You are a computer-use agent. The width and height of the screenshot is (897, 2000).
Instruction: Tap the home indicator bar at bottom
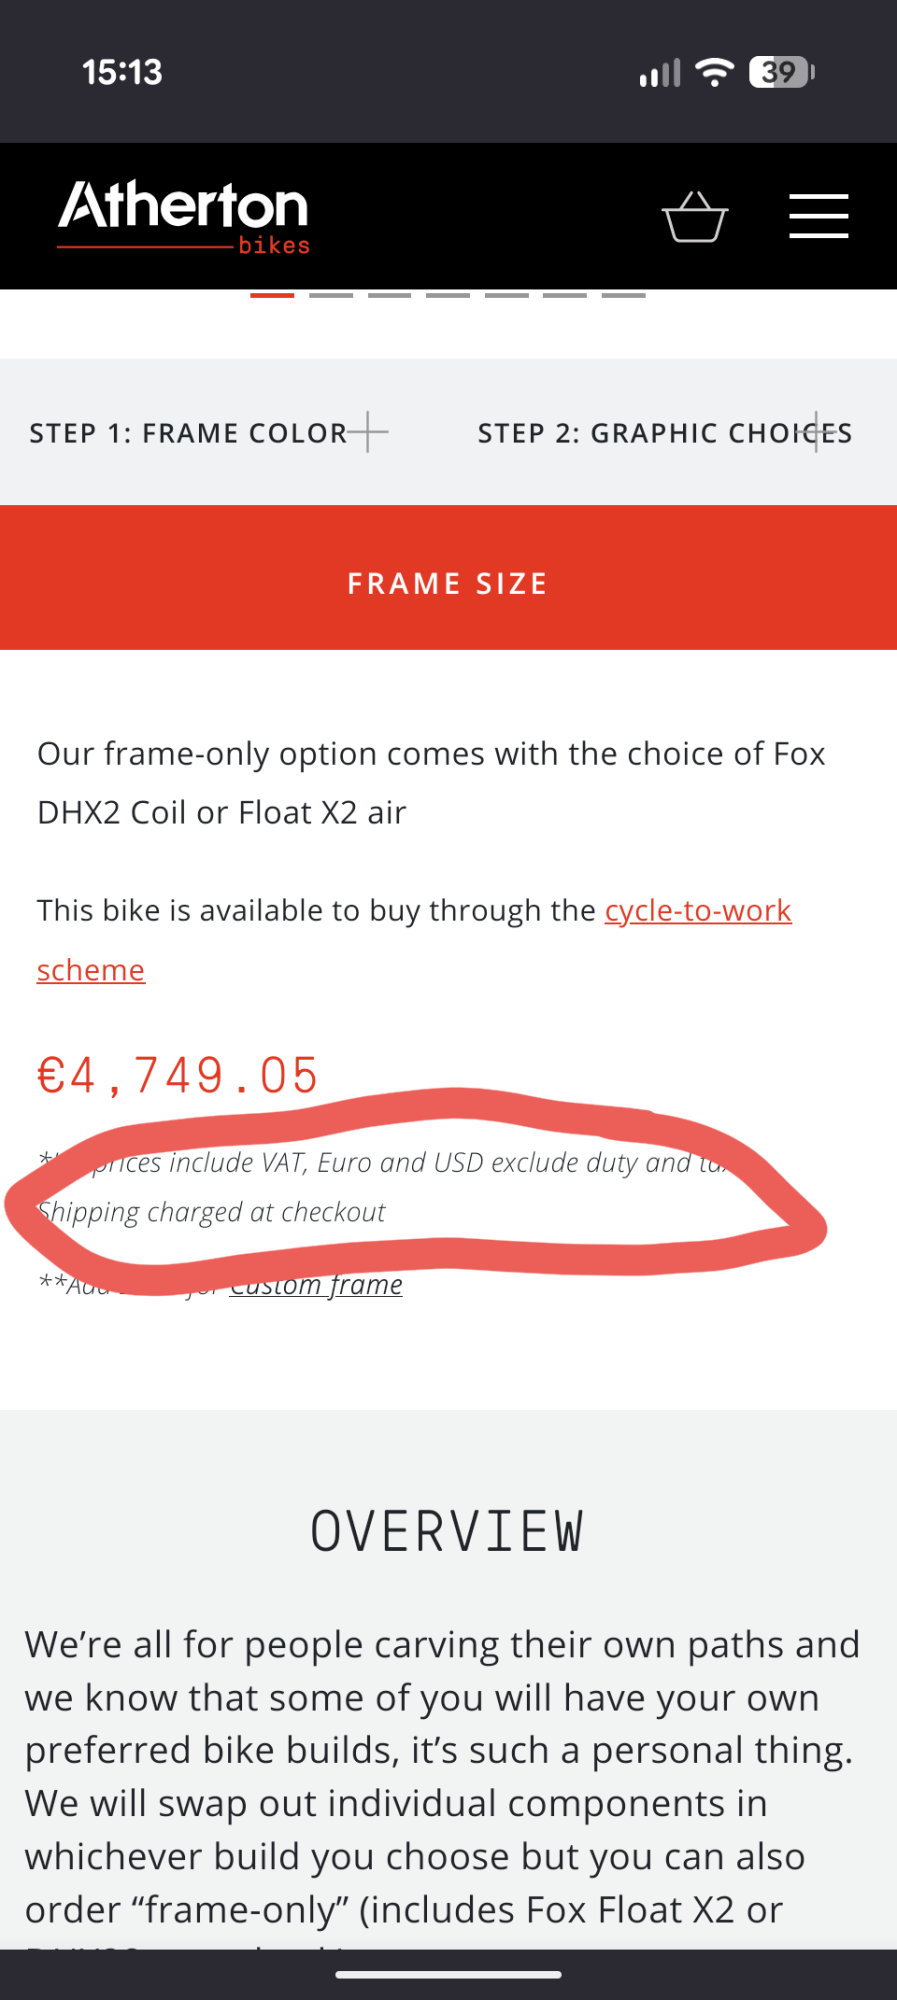click(x=448, y=1975)
